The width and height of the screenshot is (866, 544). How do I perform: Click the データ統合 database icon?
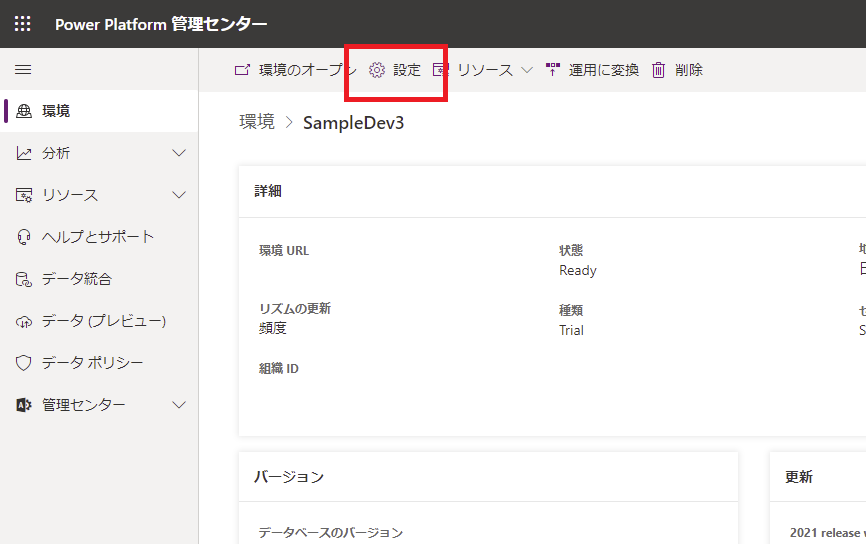click(x=24, y=279)
